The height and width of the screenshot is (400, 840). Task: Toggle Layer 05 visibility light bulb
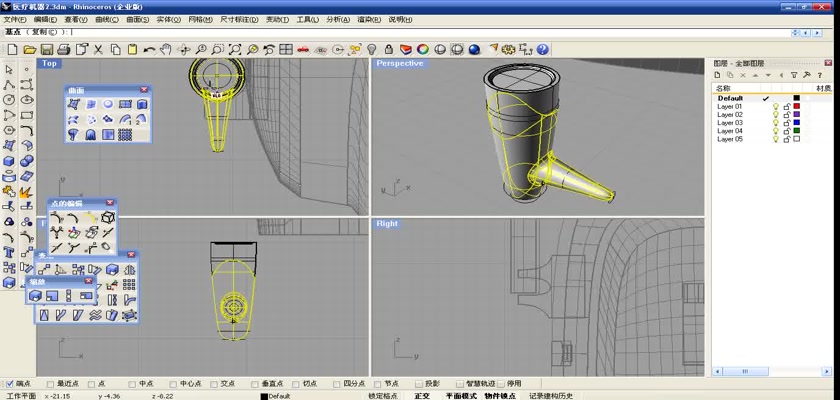tap(775, 139)
